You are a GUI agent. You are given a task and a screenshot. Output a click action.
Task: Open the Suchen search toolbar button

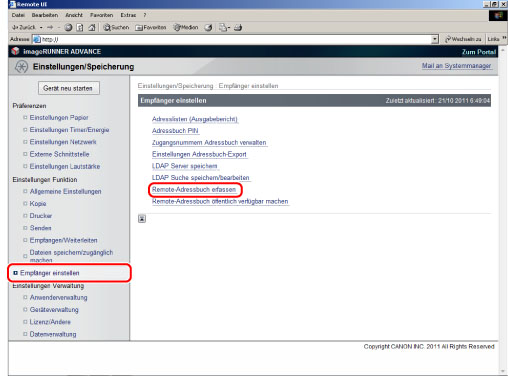tap(116, 28)
